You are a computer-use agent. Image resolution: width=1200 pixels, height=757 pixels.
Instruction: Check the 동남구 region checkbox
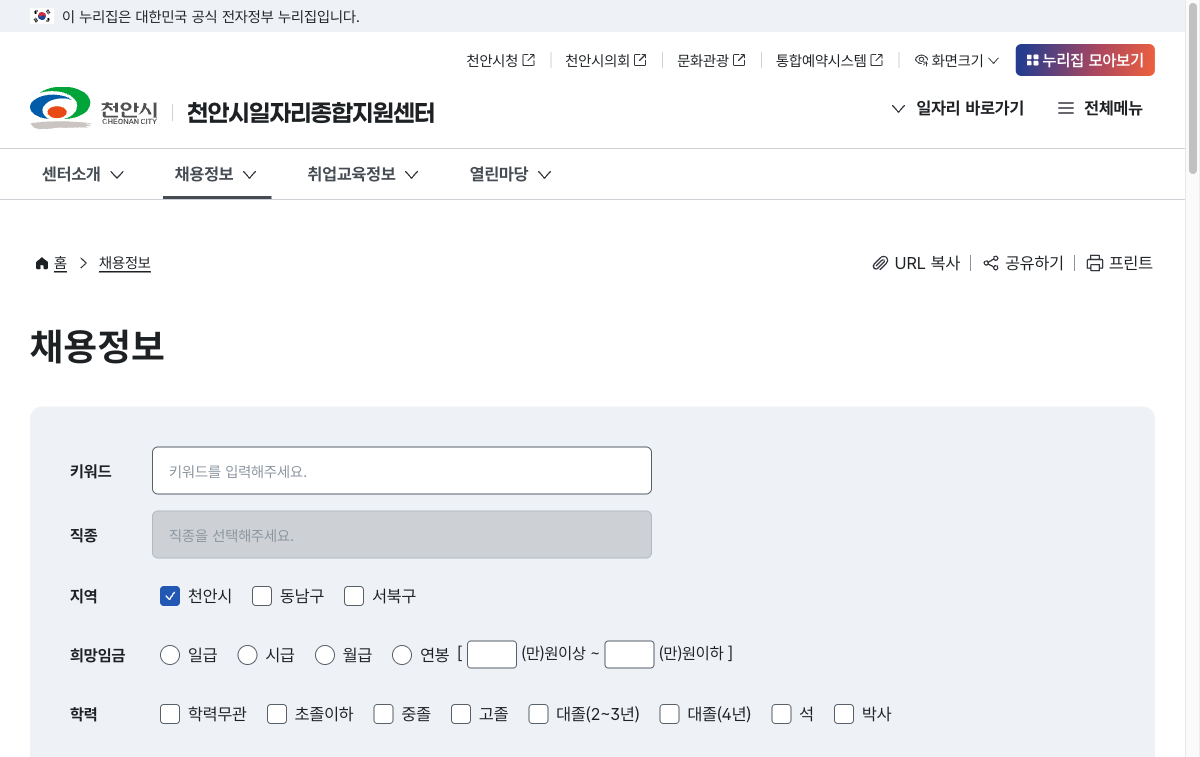tap(262, 596)
